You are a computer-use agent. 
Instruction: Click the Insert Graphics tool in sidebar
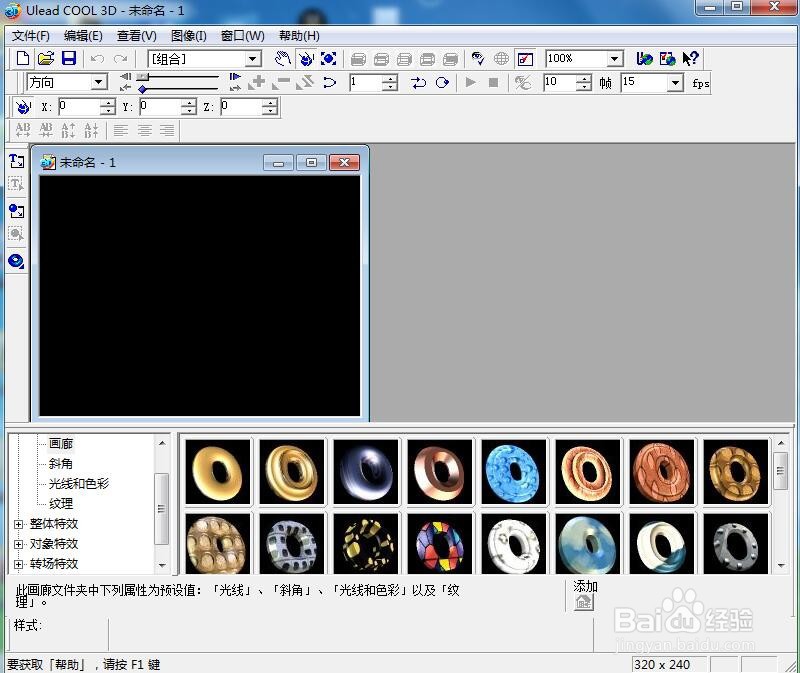16,210
